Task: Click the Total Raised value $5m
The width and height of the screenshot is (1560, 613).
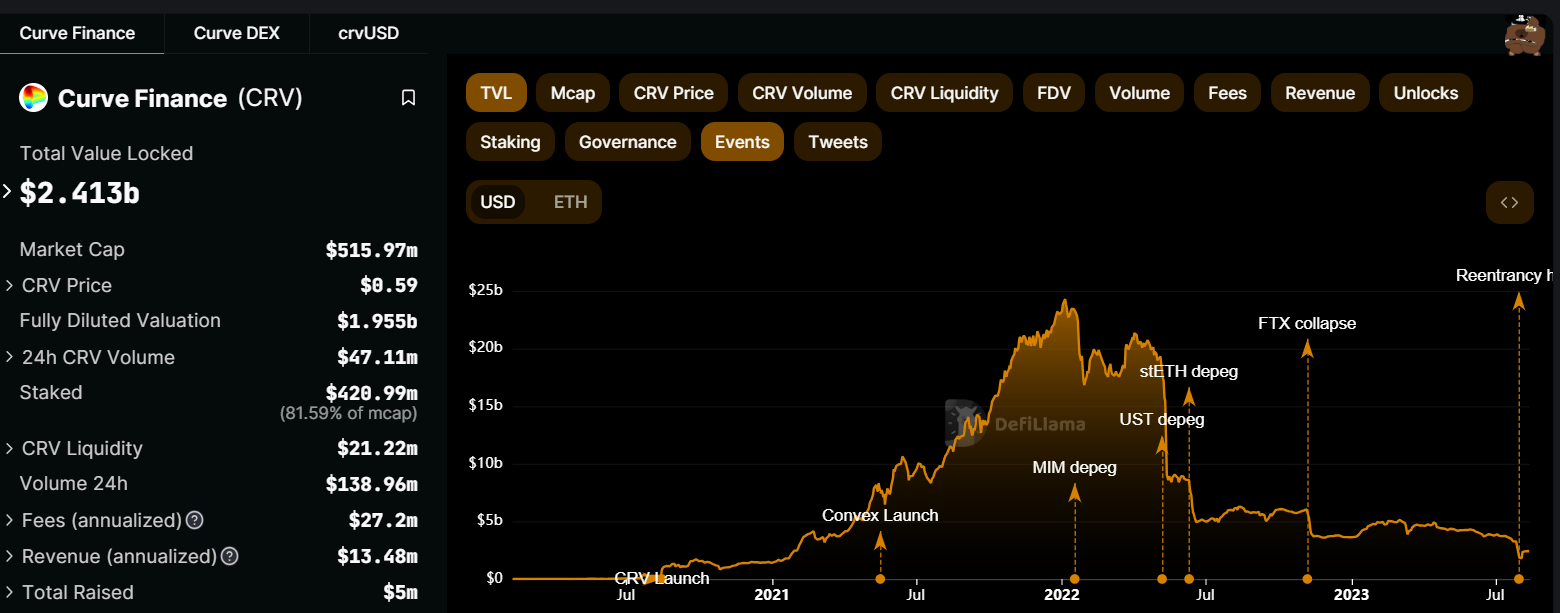Action: pyautogui.click(x=400, y=593)
